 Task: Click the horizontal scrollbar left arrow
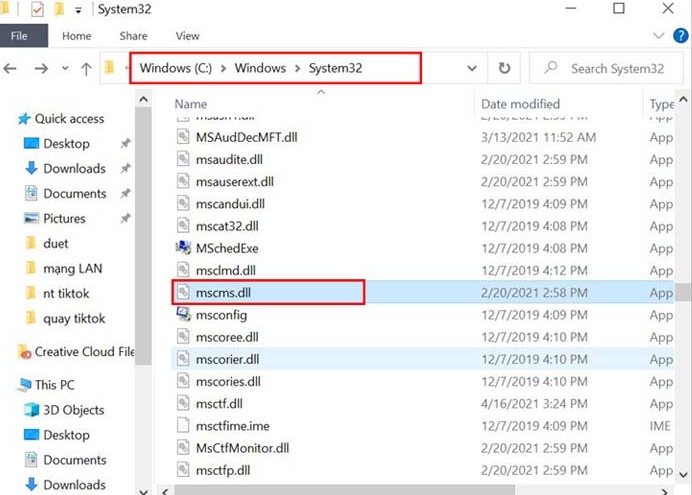click(x=165, y=491)
